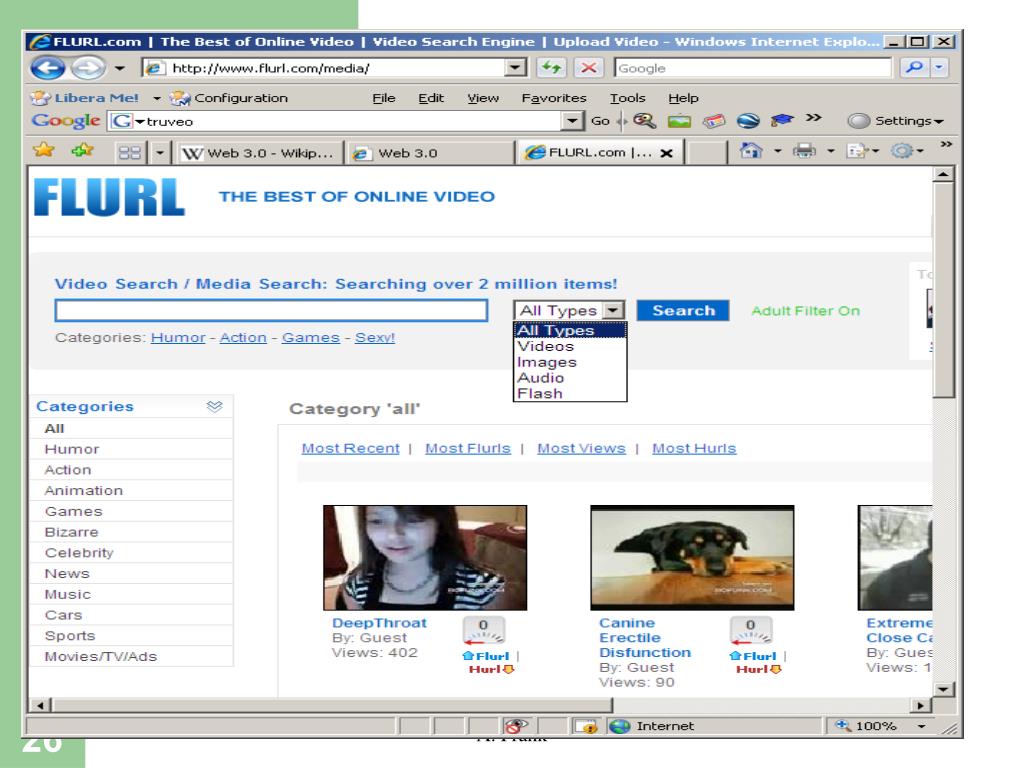The width and height of the screenshot is (1024, 768).
Task: Click the video search text field
Action: (271, 310)
